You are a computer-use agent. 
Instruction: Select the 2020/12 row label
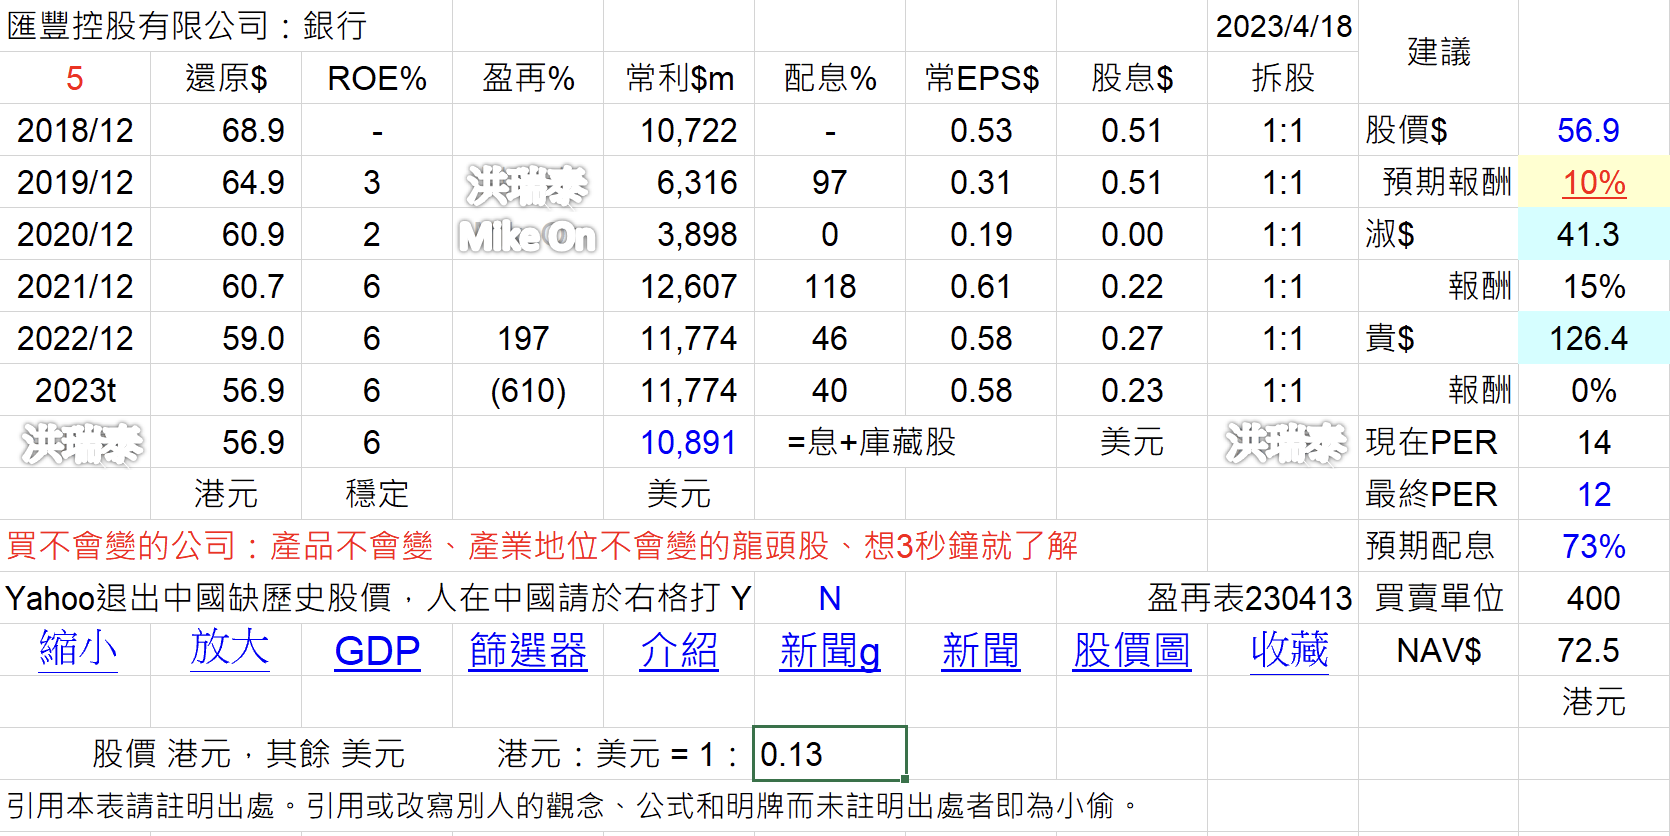coord(75,234)
